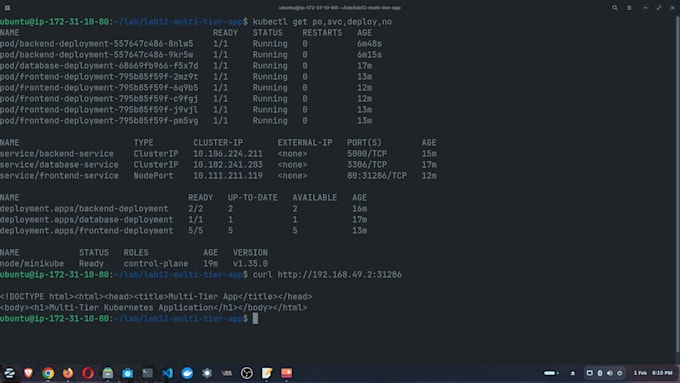The image size is (680, 383).
Task: Click node/minikube name
Action: tap(32, 263)
